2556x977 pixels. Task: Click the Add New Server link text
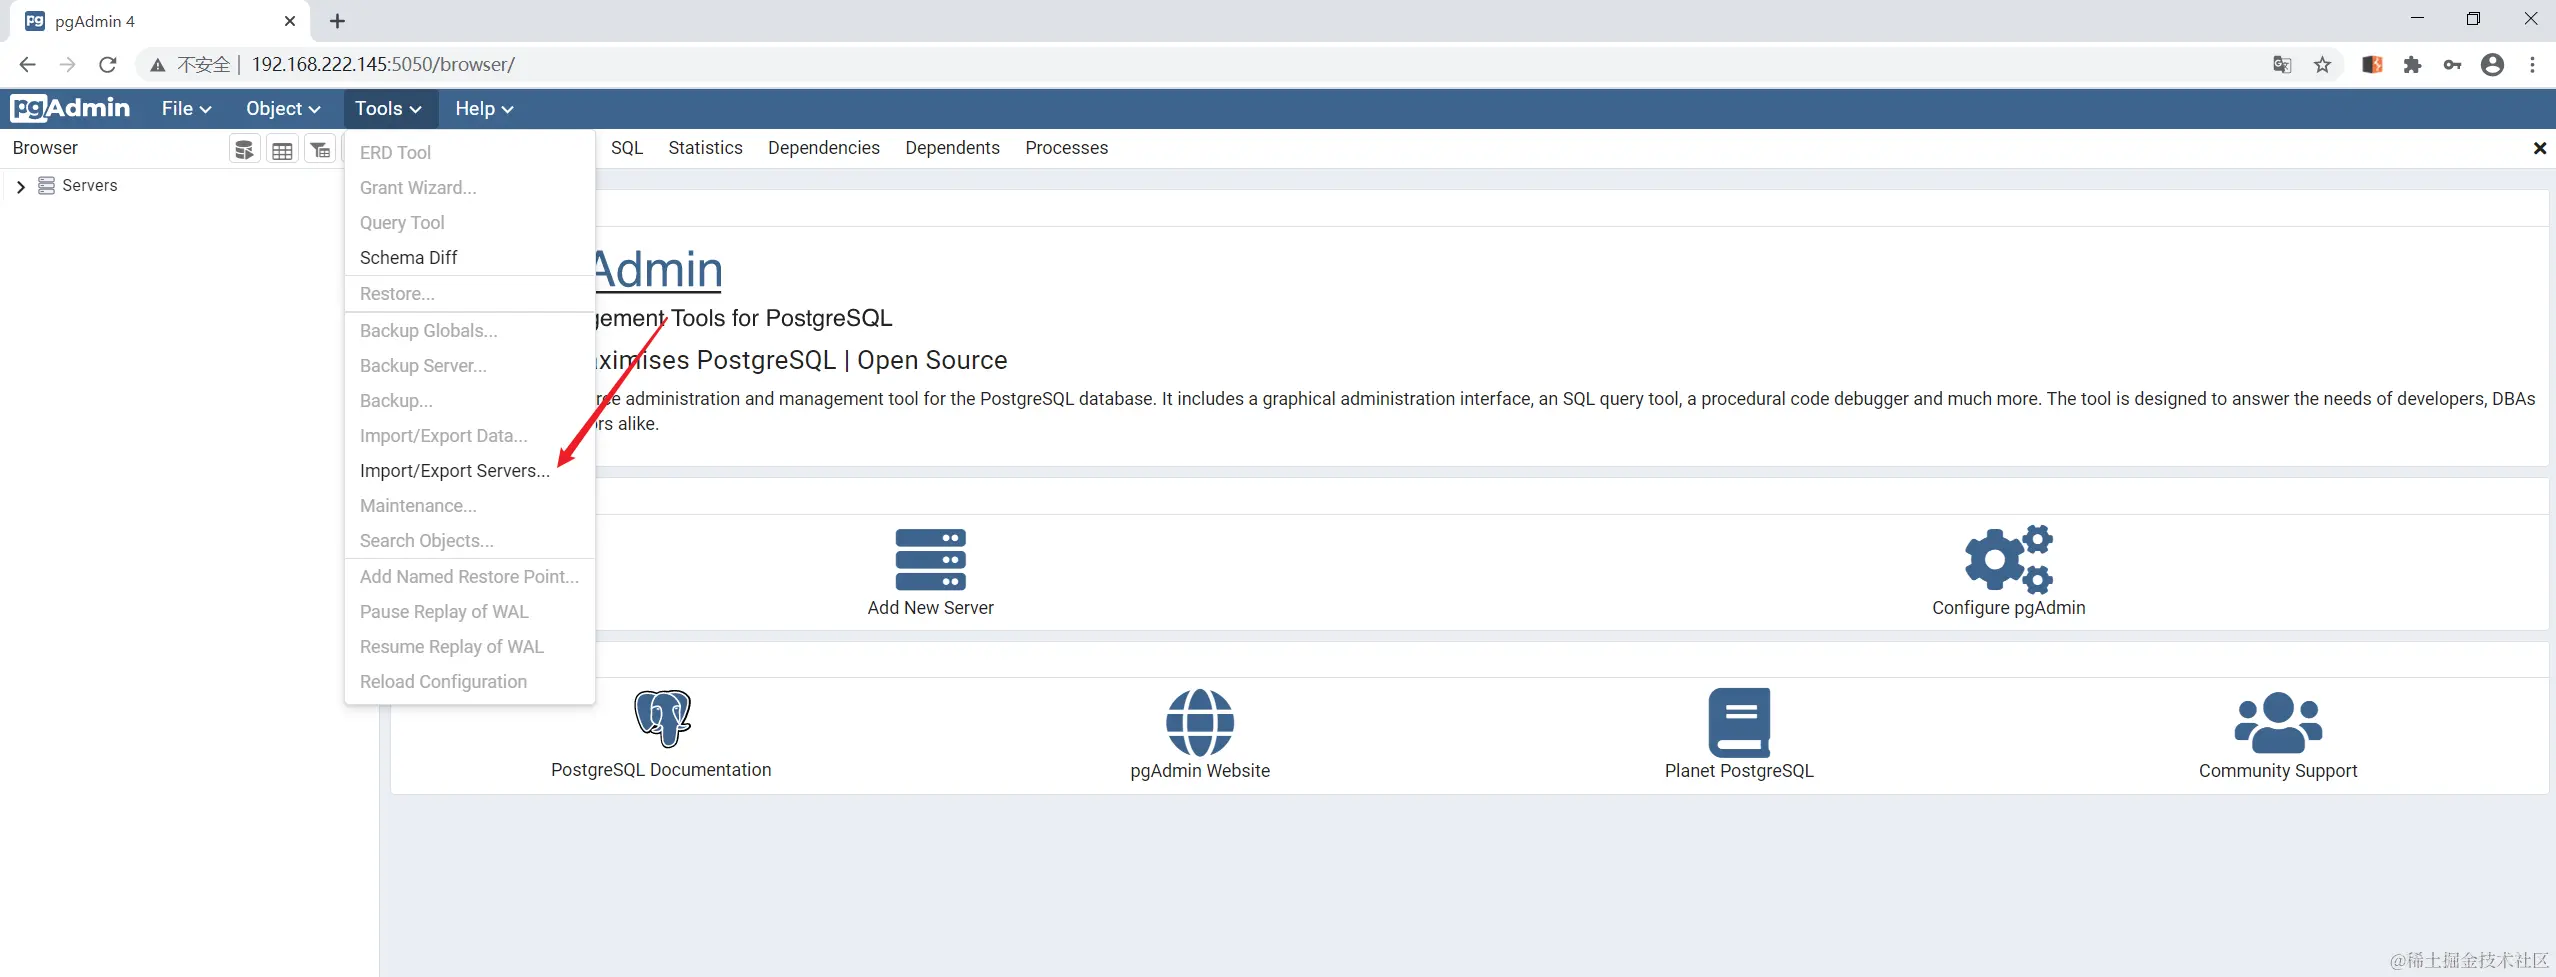[930, 608]
